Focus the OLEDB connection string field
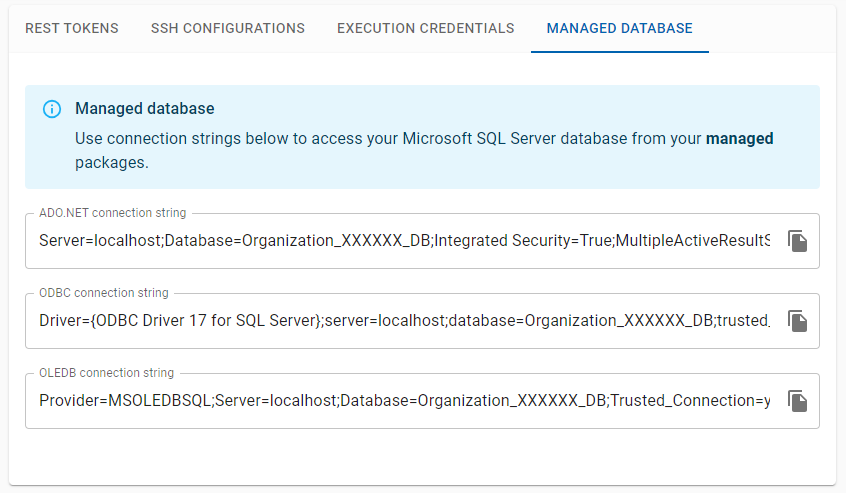Image resolution: width=846 pixels, height=493 pixels. (400, 401)
